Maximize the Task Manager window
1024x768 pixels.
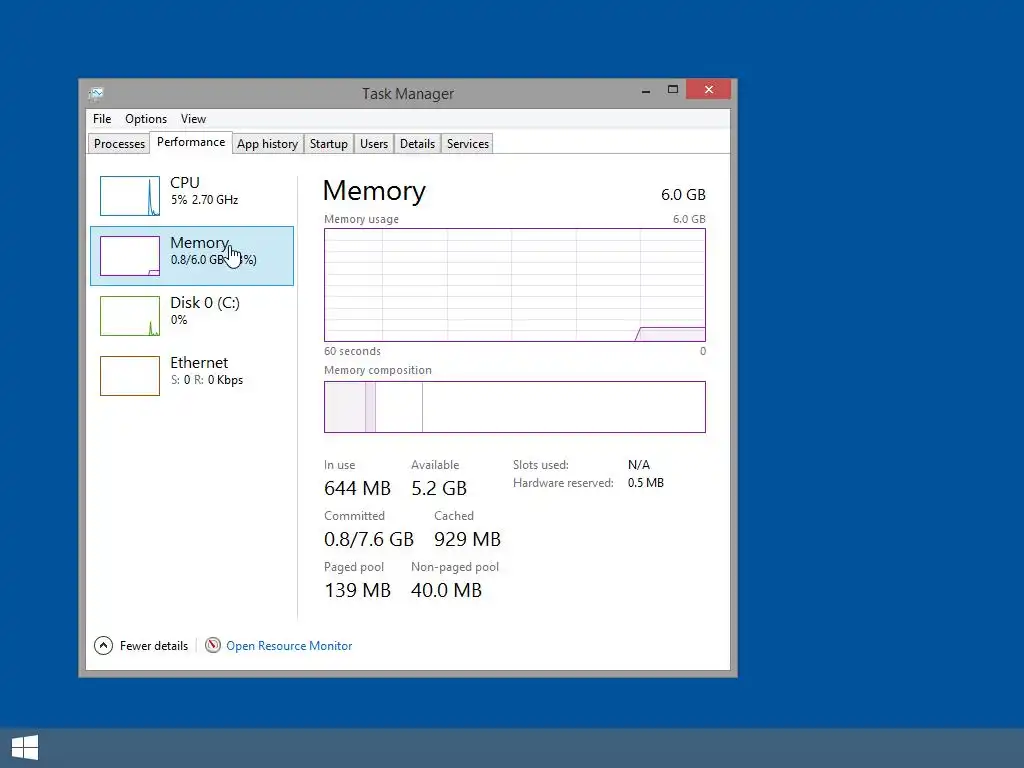coord(673,90)
